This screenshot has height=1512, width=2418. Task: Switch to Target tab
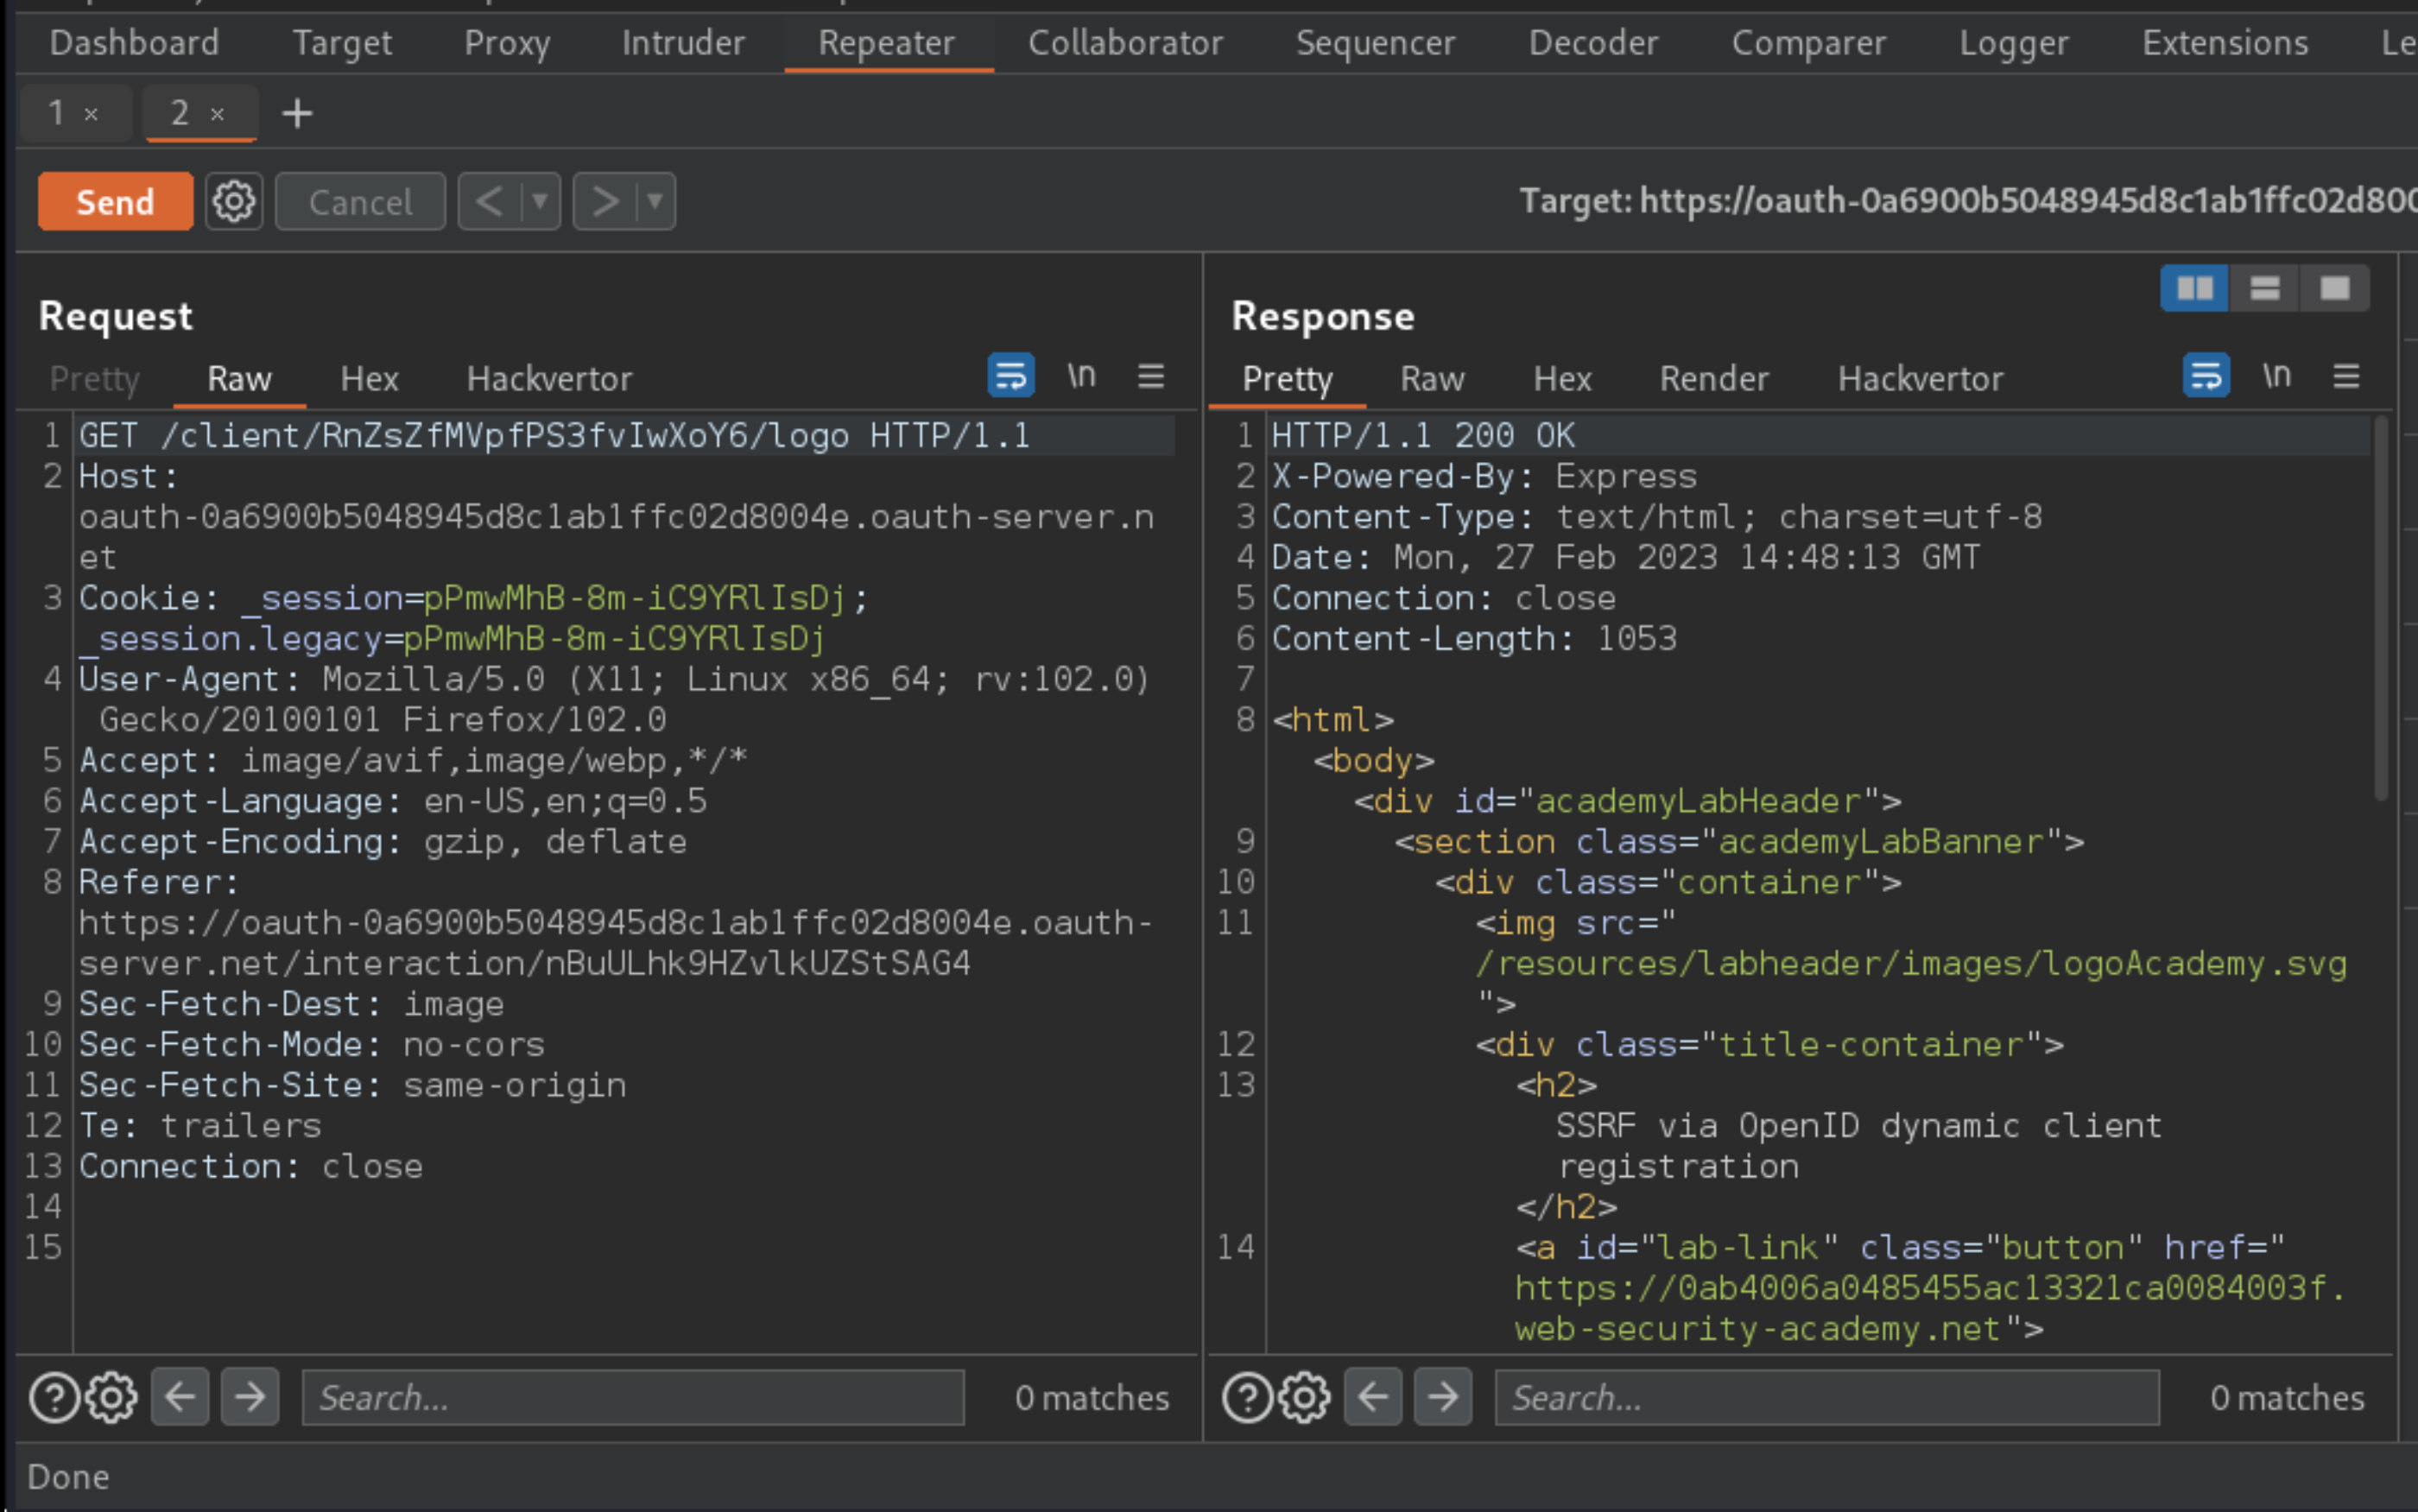click(x=342, y=43)
